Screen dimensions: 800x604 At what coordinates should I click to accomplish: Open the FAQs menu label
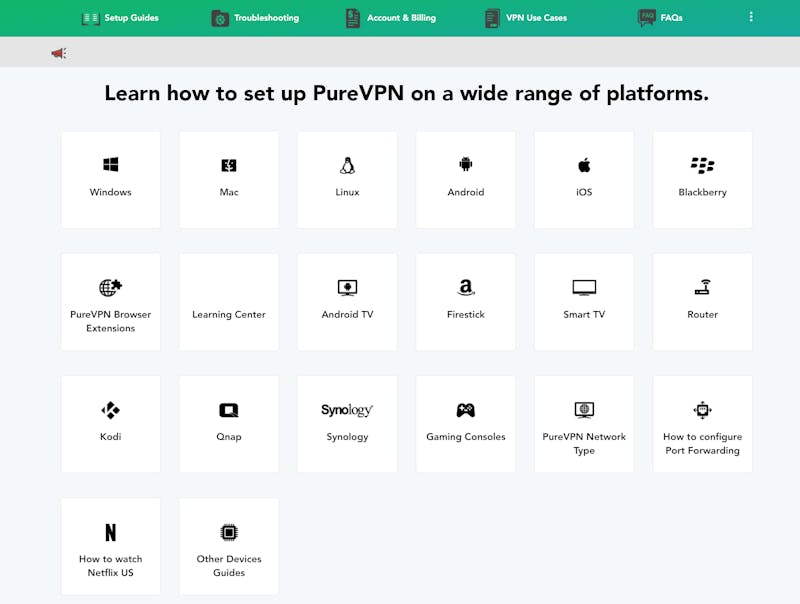[671, 18]
